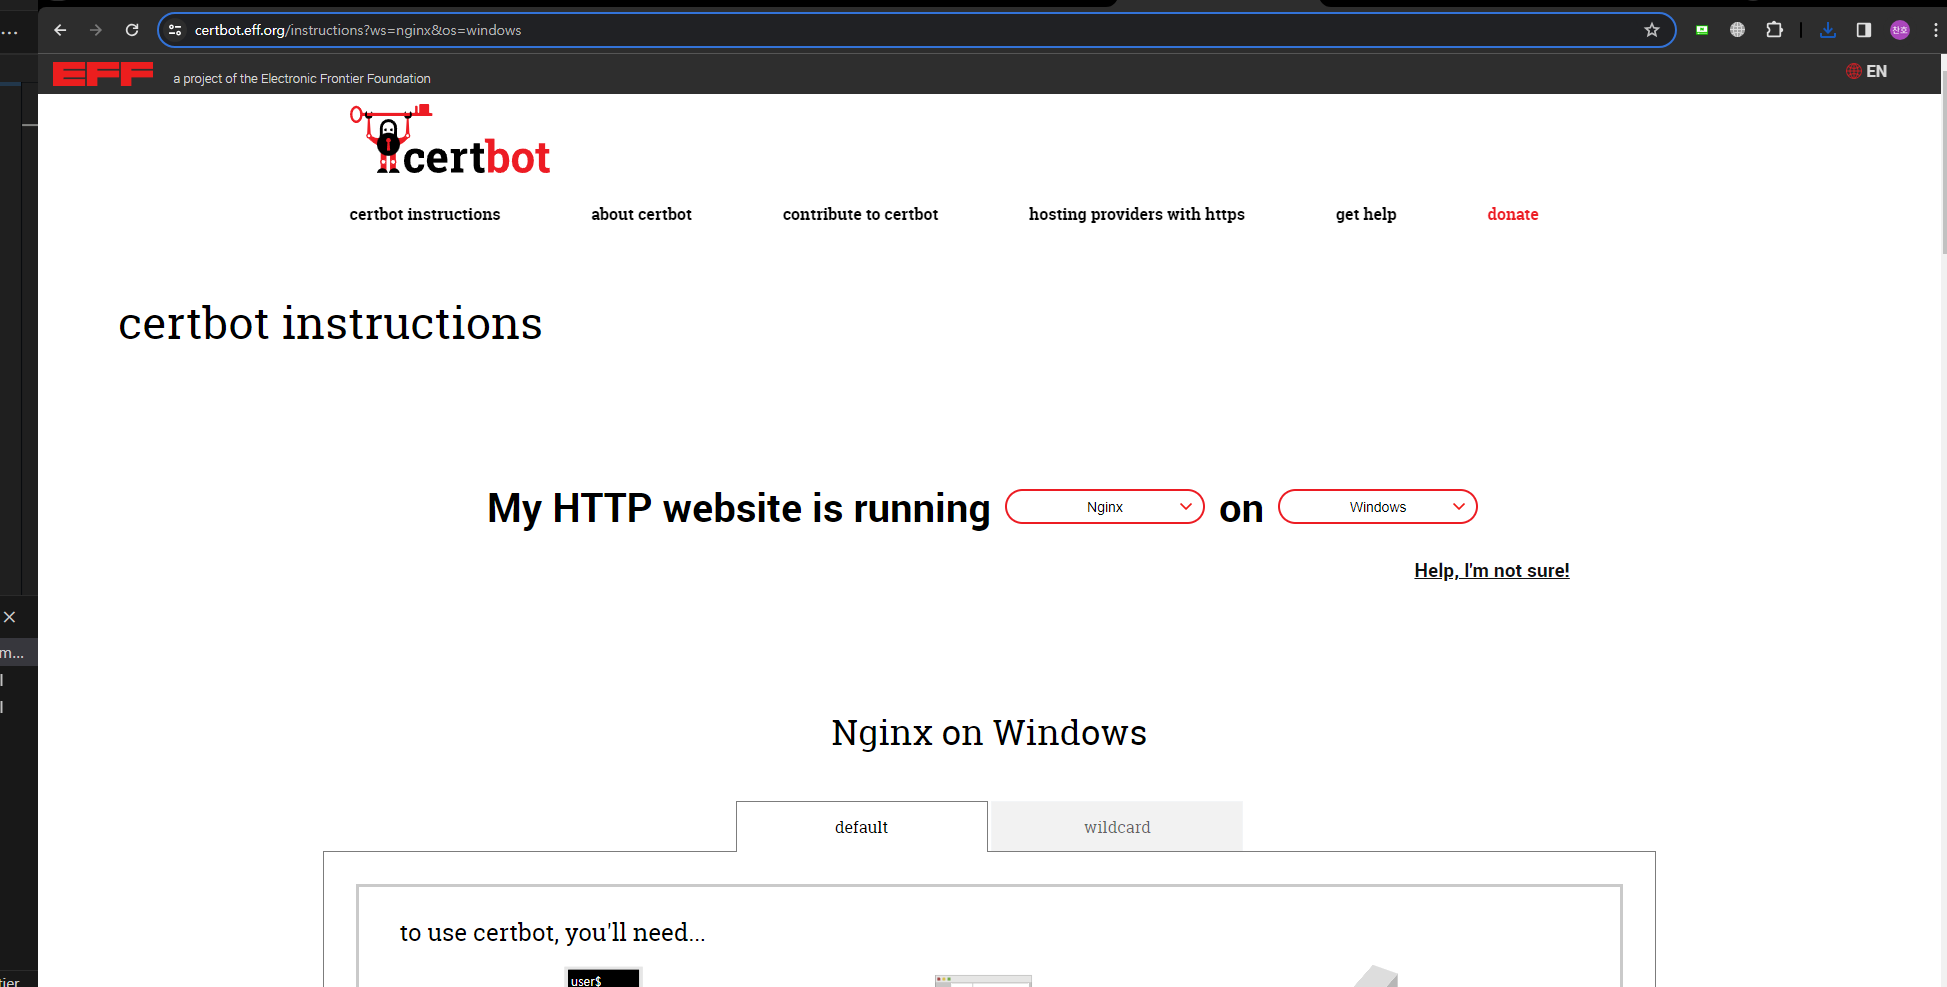
Task: Click the globe extension icon in toolbar
Action: [x=1738, y=30]
